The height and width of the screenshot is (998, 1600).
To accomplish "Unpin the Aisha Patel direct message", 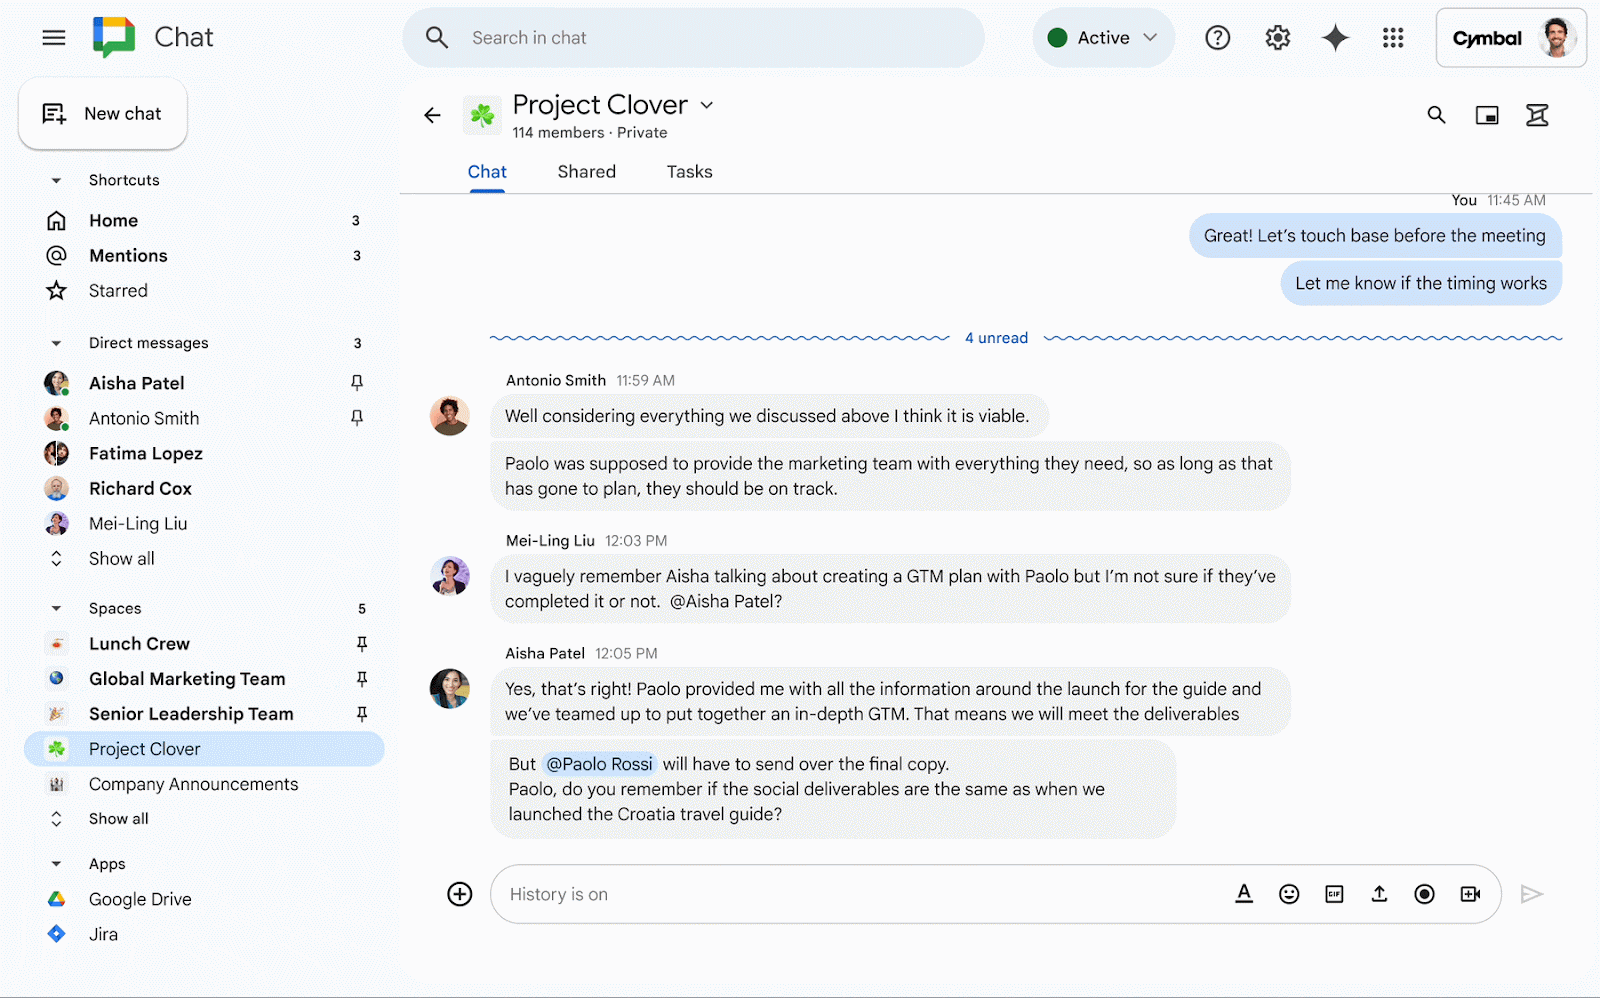I will 356,383.
